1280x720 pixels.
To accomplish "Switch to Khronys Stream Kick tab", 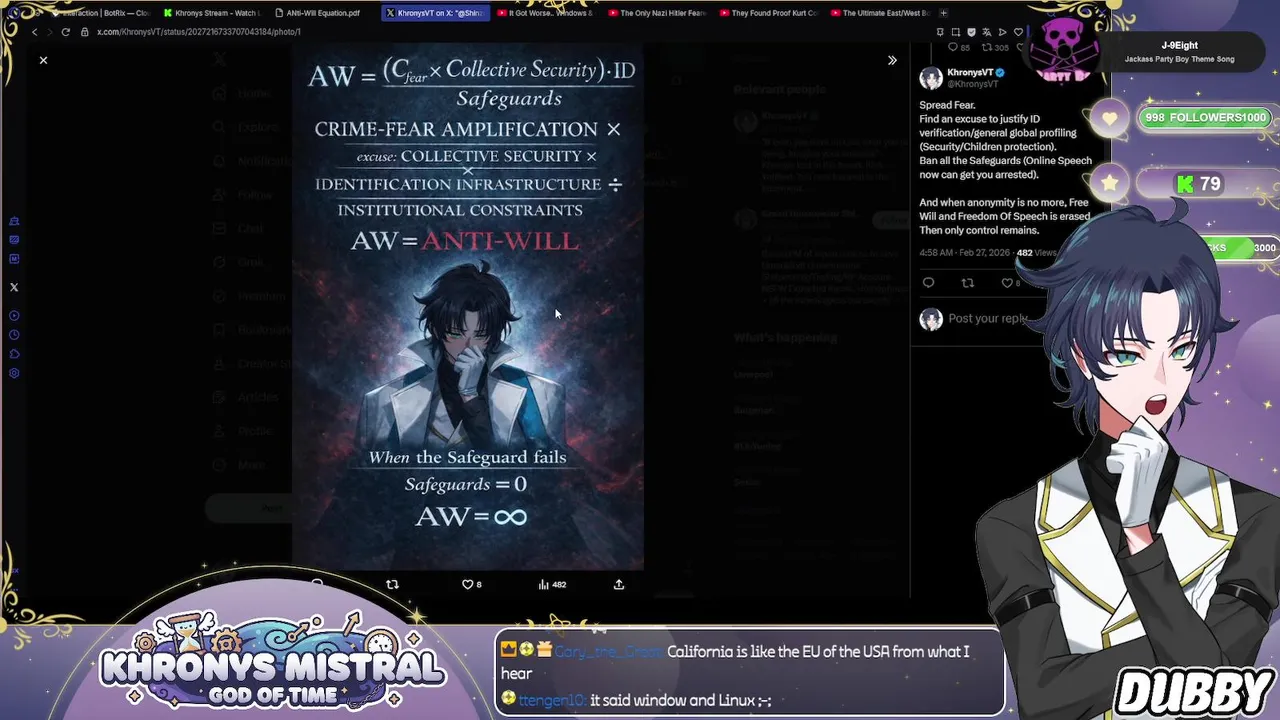I will [x=211, y=13].
